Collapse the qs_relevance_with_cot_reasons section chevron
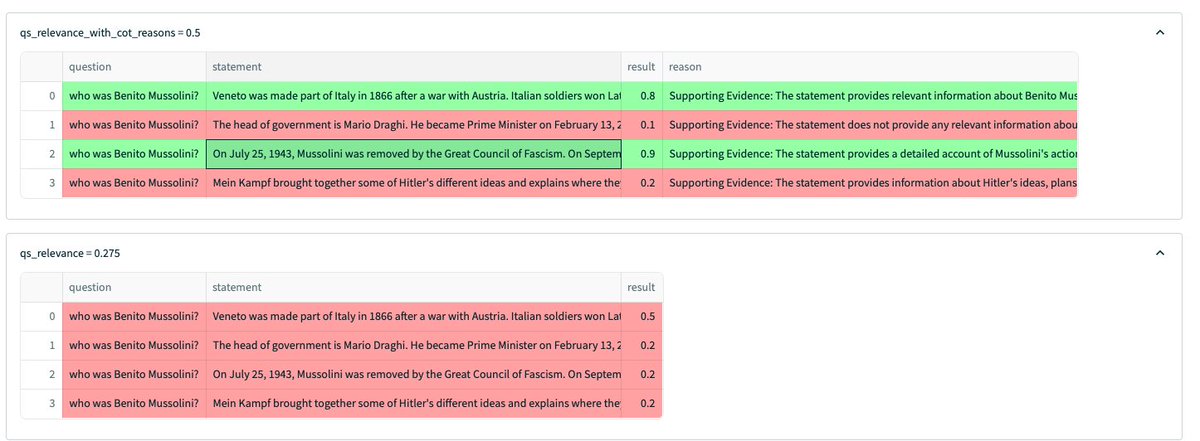The width and height of the screenshot is (1200, 441). click(1160, 33)
